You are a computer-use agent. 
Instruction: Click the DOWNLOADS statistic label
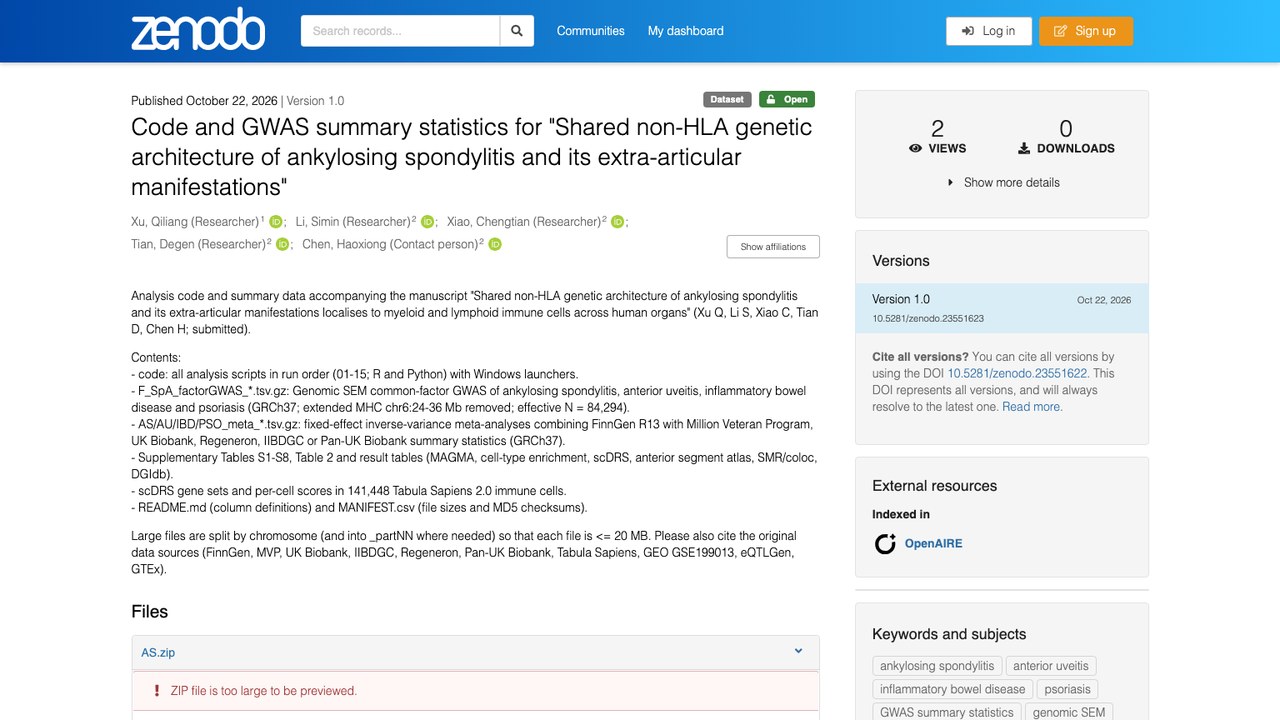(1066, 148)
